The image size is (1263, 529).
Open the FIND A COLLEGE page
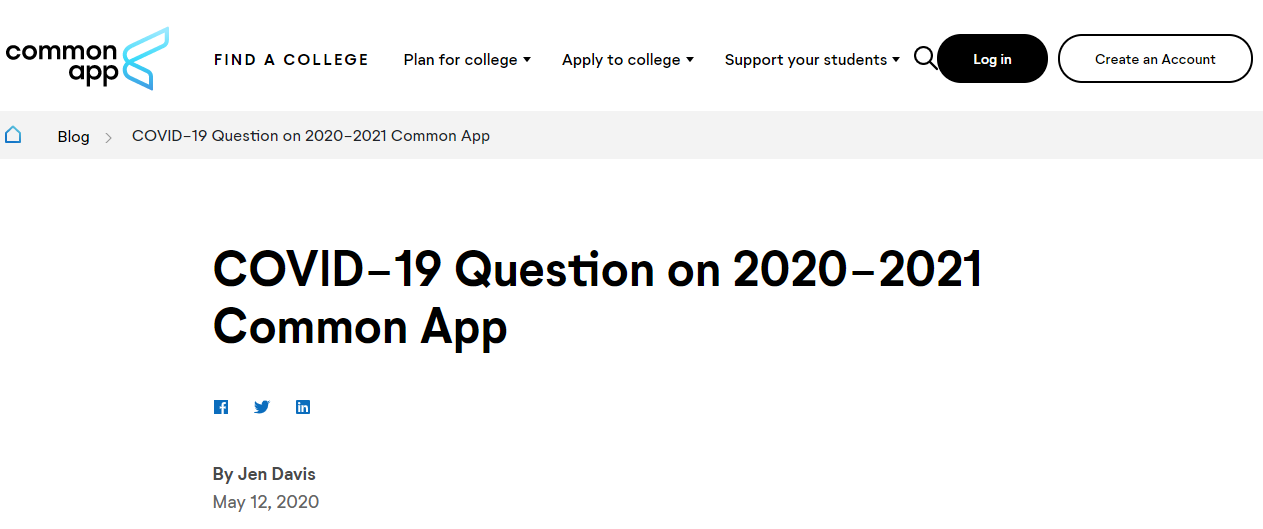tap(291, 60)
